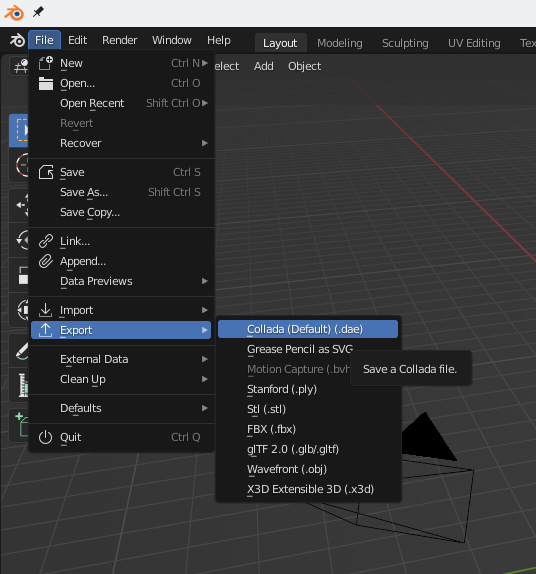
Task: Export Grease Pencil as SVG
Action: click(300, 349)
